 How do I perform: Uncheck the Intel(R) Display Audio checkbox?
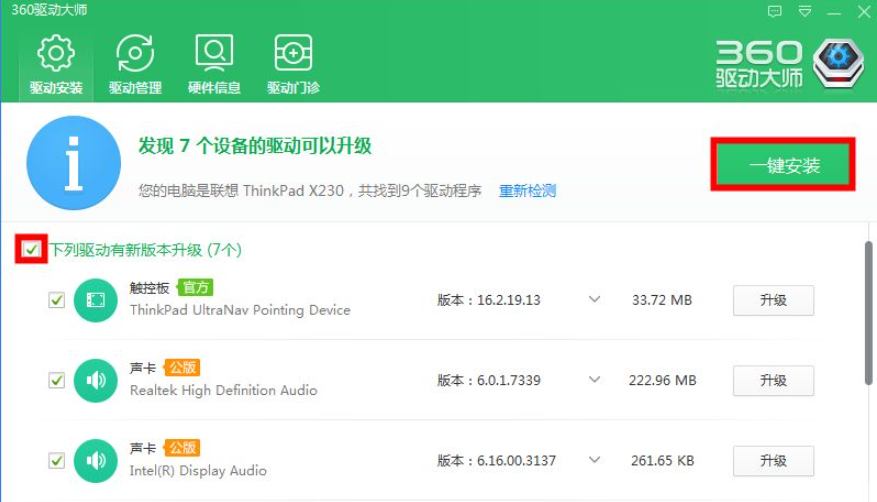coord(57,460)
